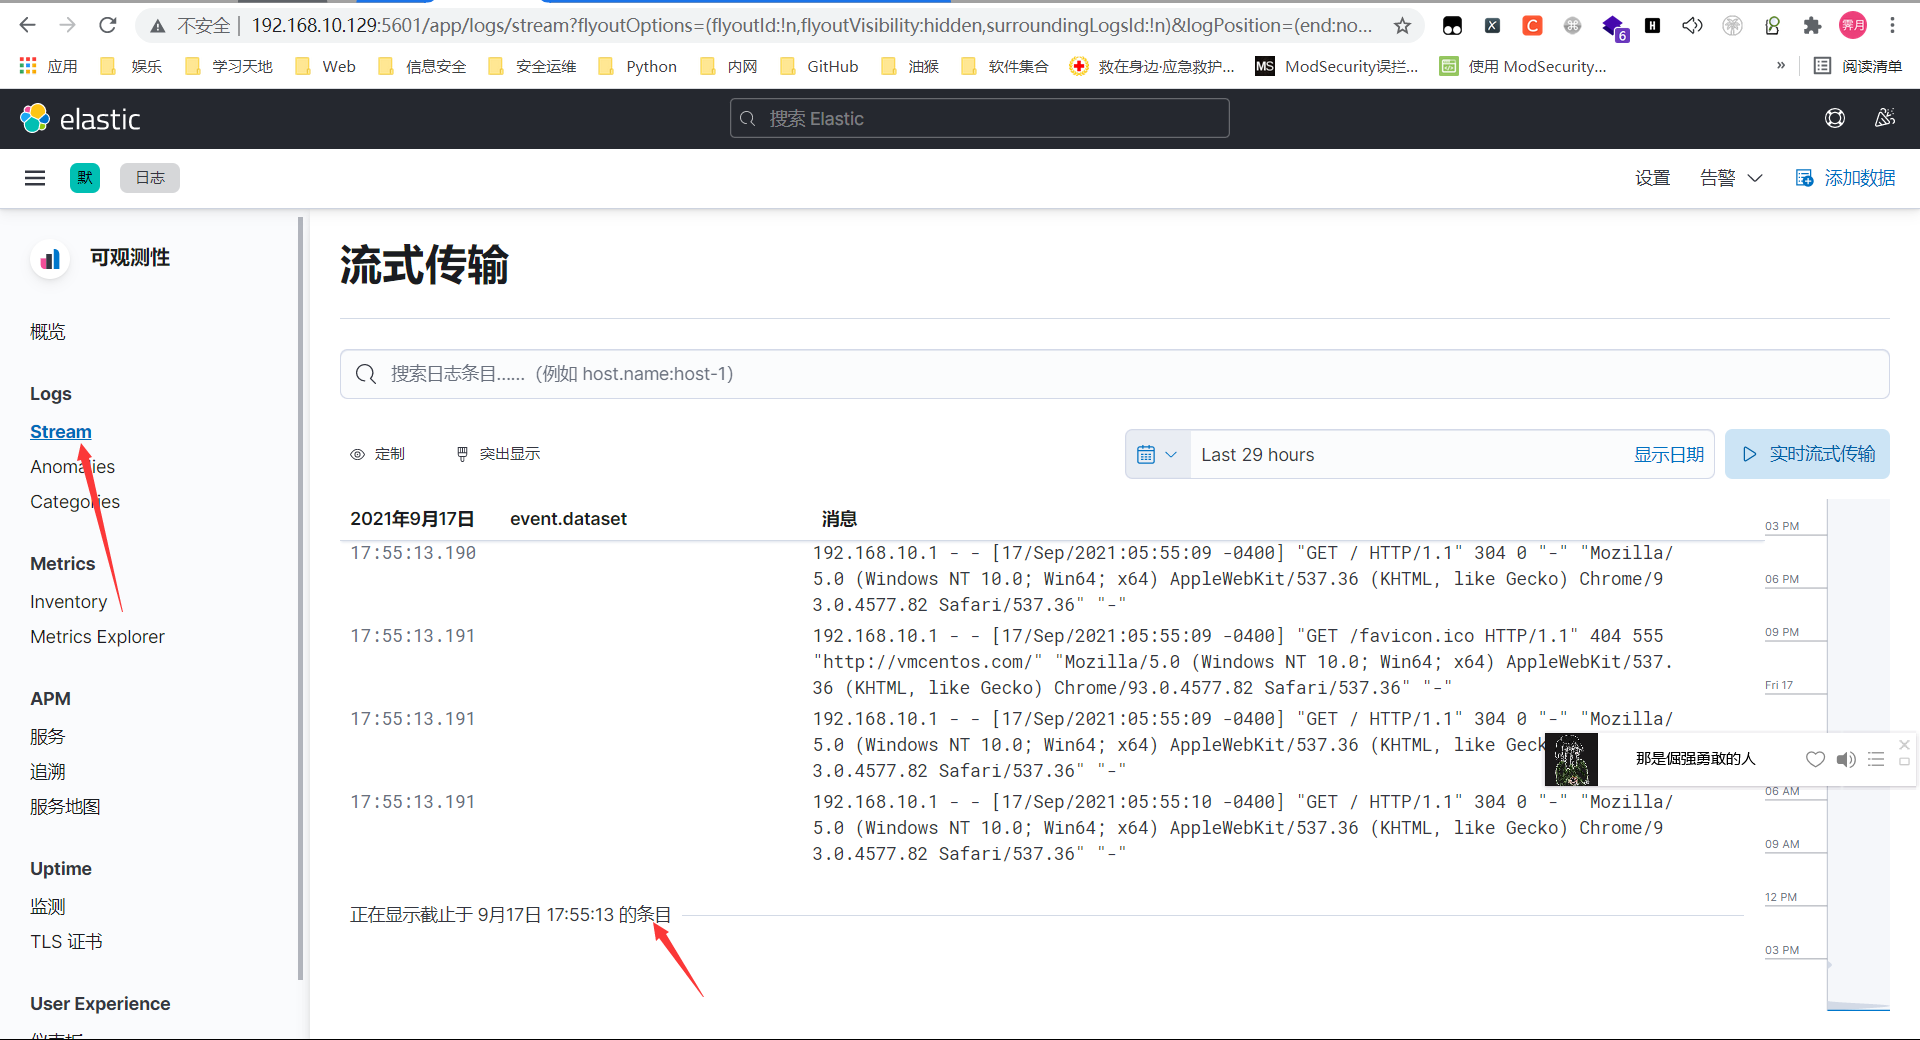Click the newsfeed user icon in header

click(1884, 119)
